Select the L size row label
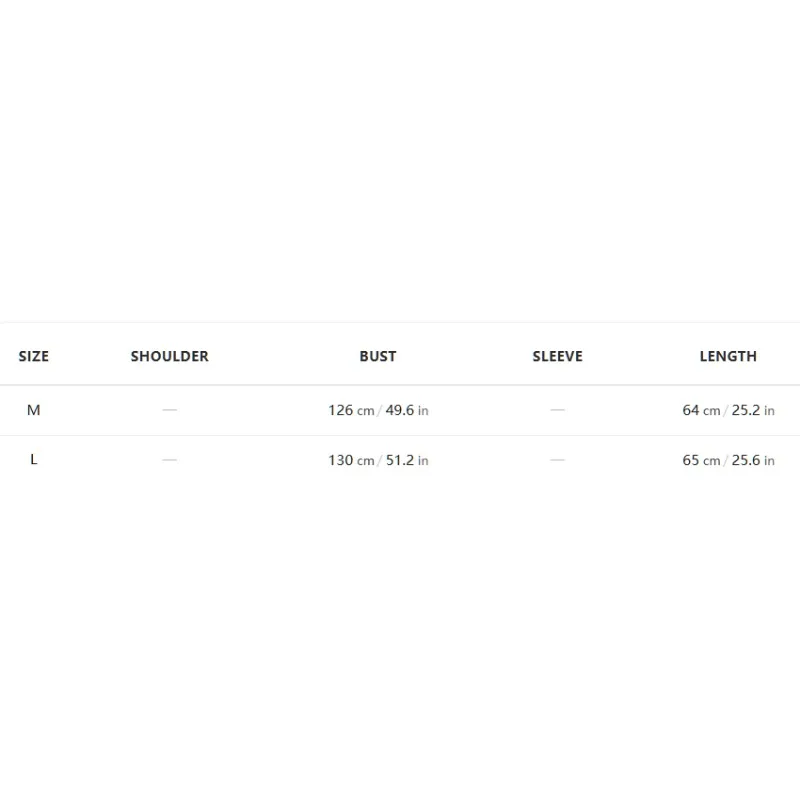This screenshot has width=800, height=800. tap(34, 460)
